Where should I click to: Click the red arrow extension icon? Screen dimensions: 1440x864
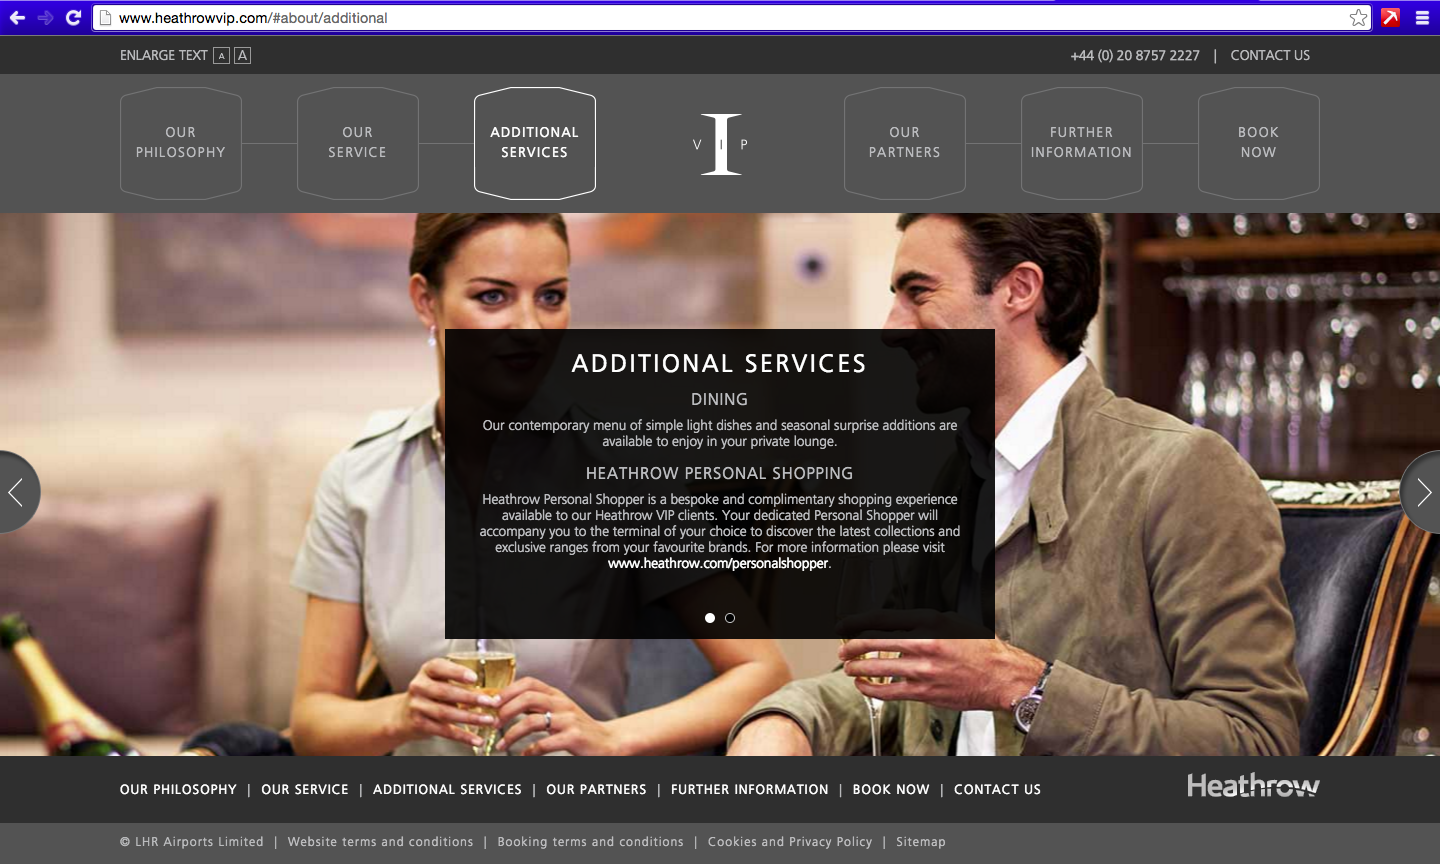pos(1390,17)
